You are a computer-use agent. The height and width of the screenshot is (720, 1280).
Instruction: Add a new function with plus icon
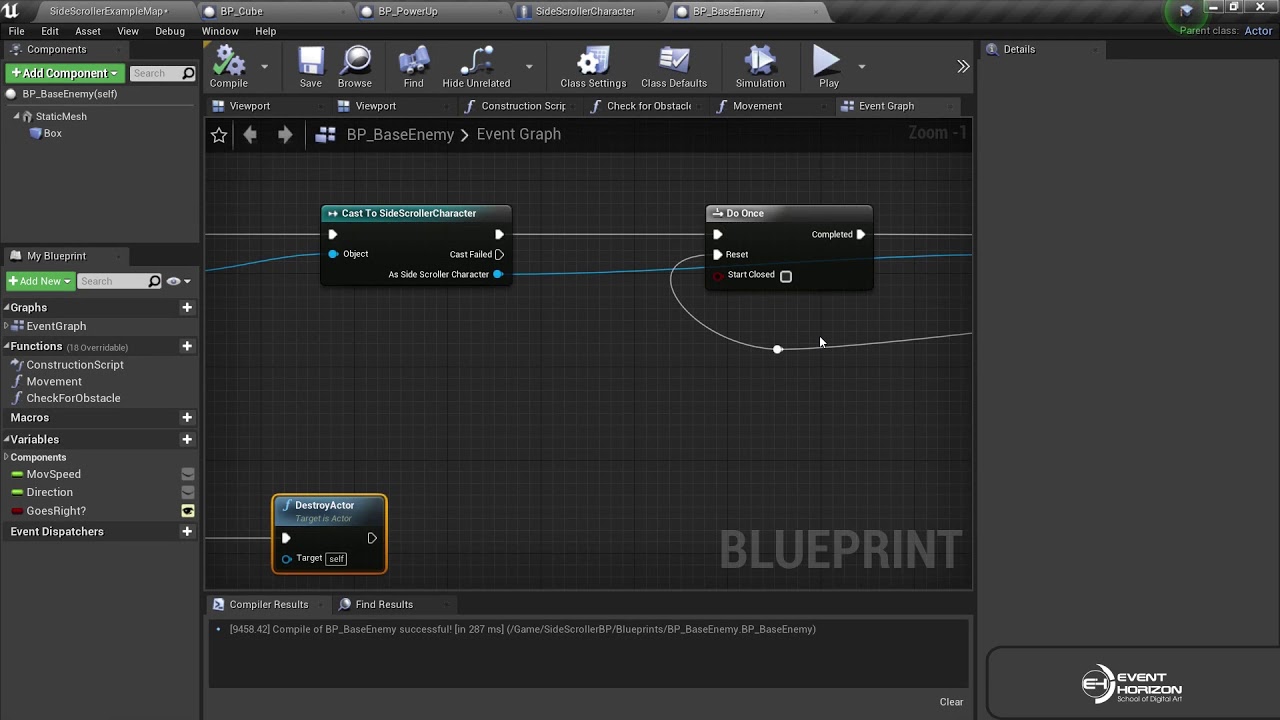coord(187,346)
